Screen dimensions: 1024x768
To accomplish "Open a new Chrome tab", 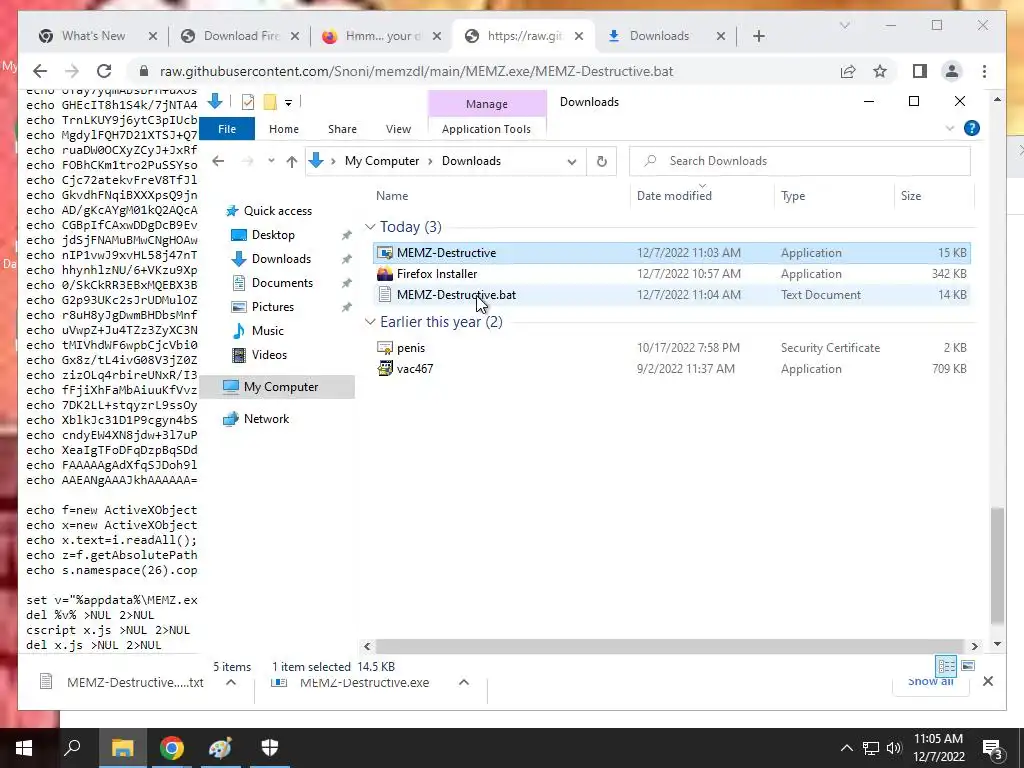I will click(758, 36).
